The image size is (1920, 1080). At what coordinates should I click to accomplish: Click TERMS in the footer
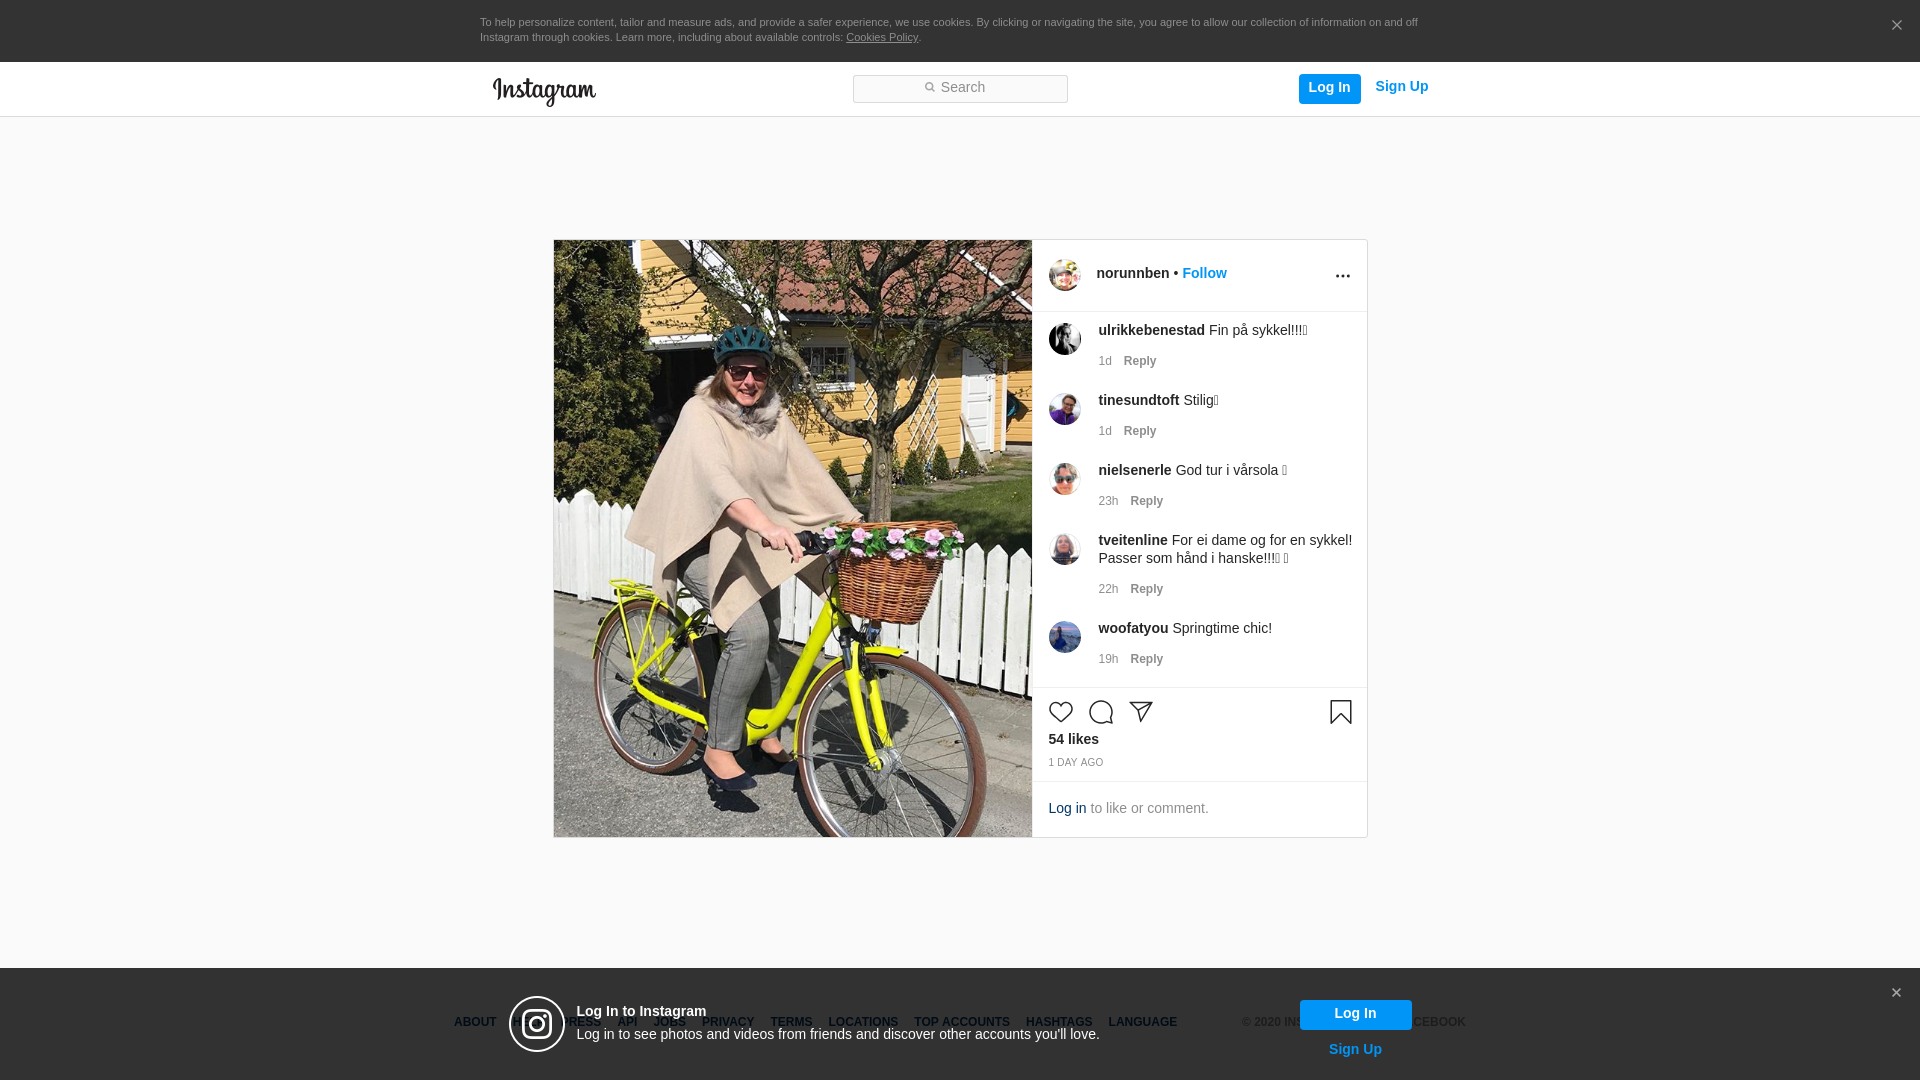[x=791, y=1022]
